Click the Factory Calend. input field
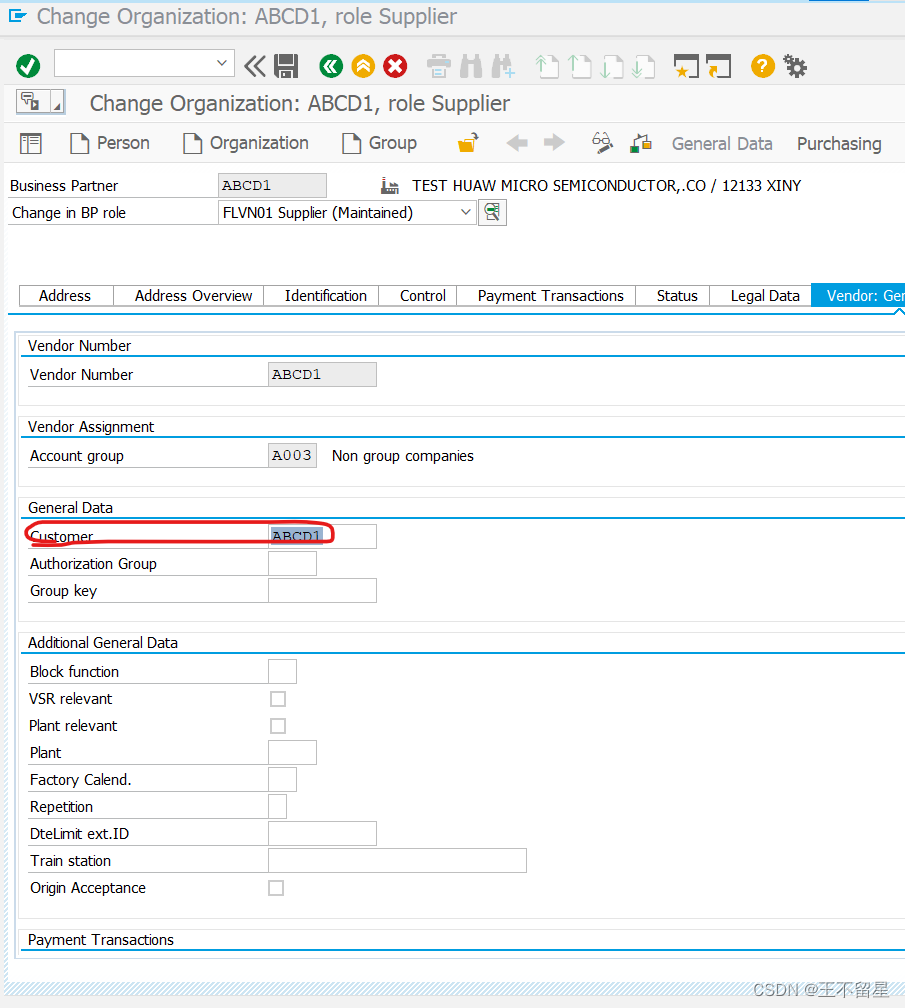The image size is (905, 1008). (x=282, y=779)
